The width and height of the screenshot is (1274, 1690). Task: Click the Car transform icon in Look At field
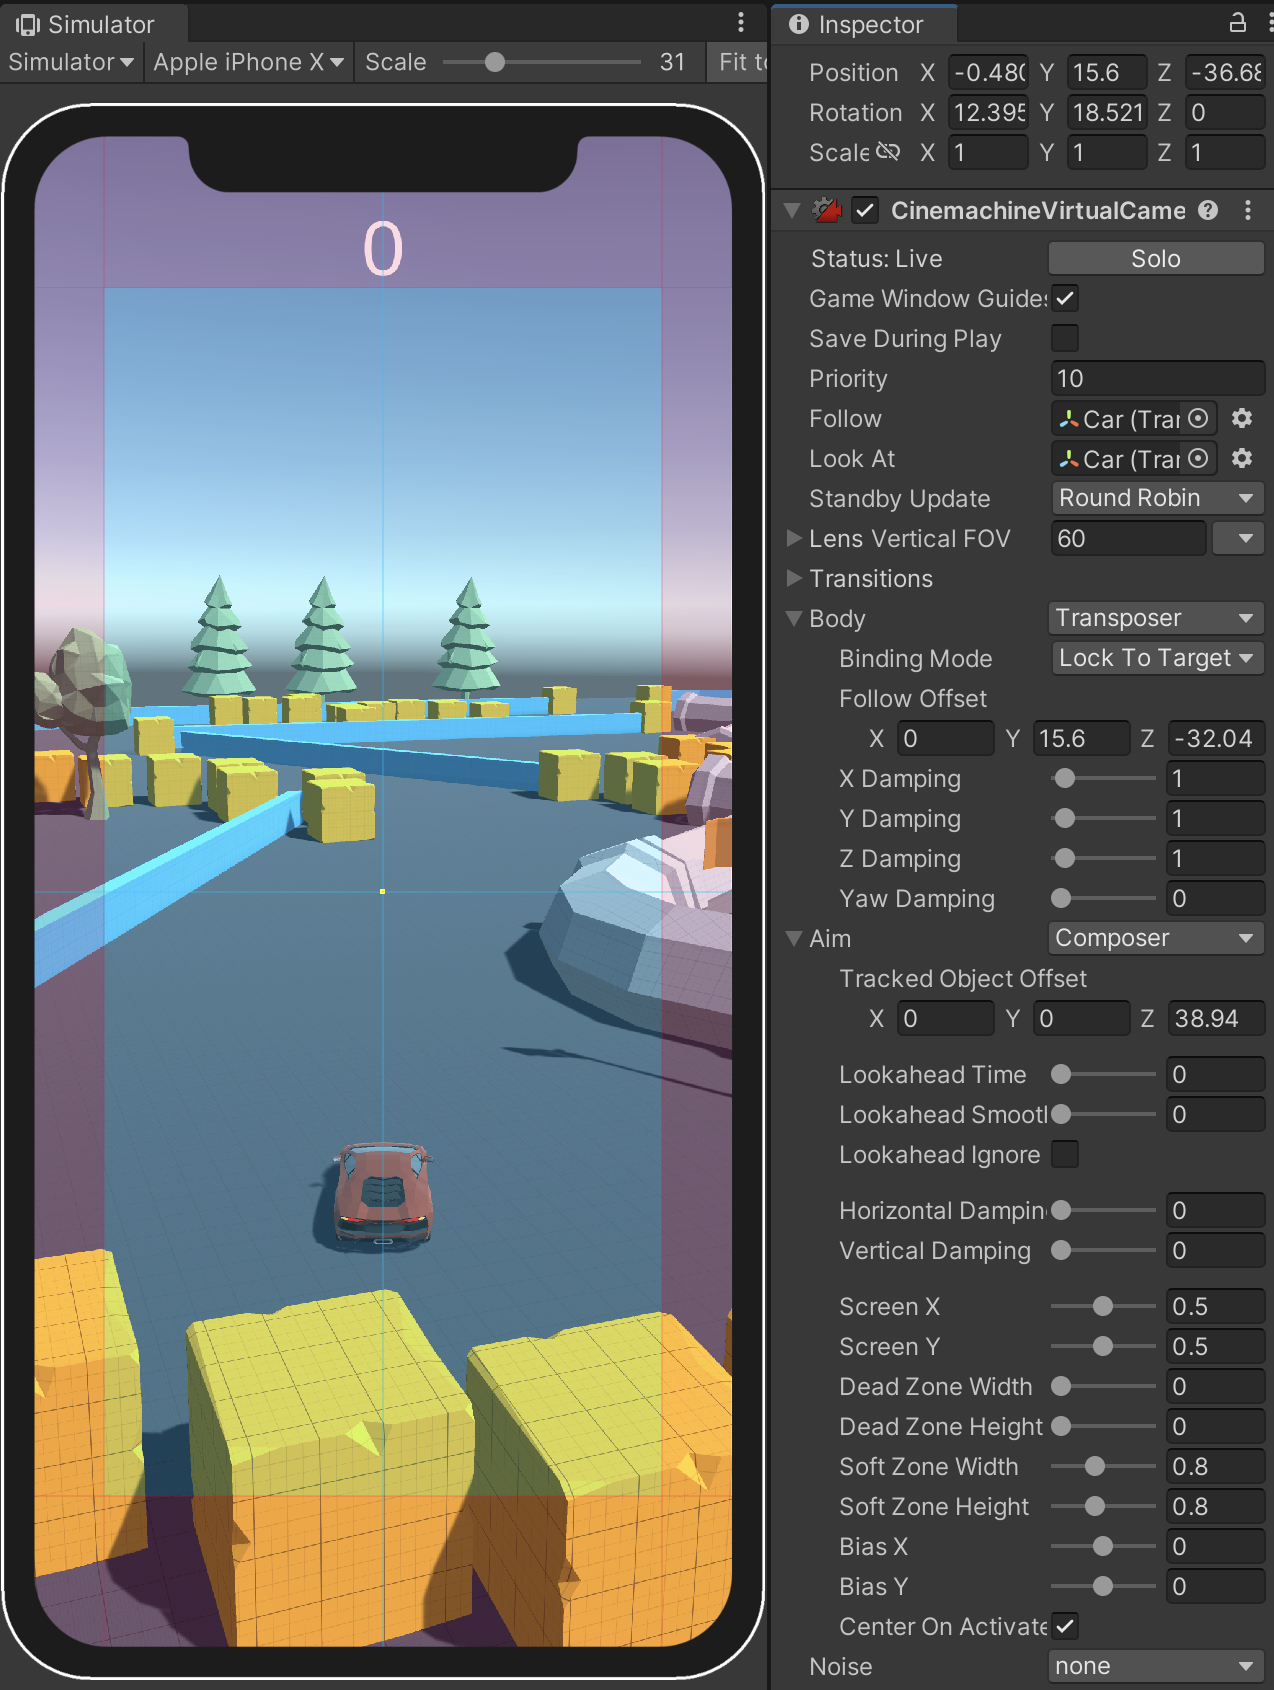(x=1069, y=459)
